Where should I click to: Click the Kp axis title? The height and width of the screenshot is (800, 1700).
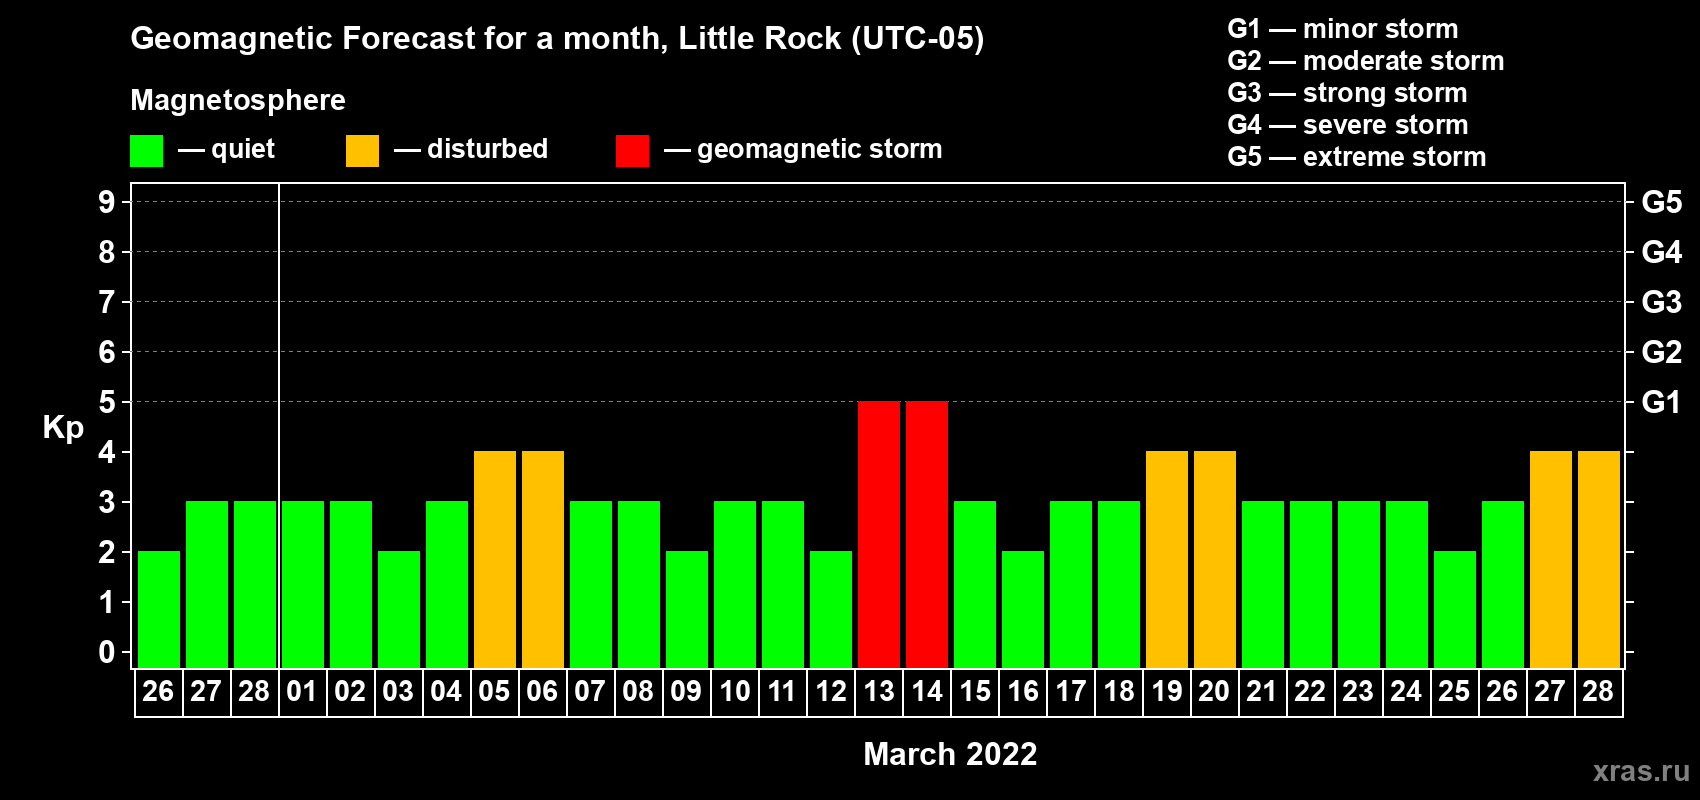click(x=63, y=428)
